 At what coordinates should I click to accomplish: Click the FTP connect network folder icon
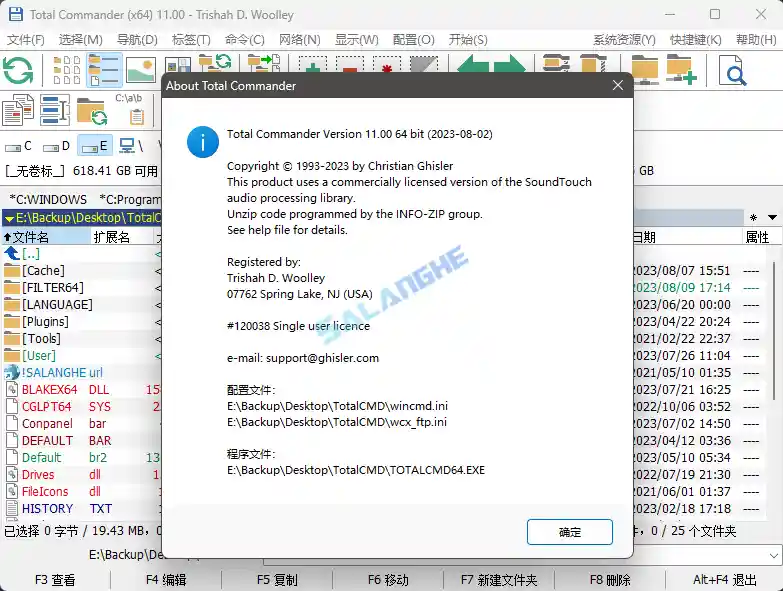pyautogui.click(x=645, y=70)
